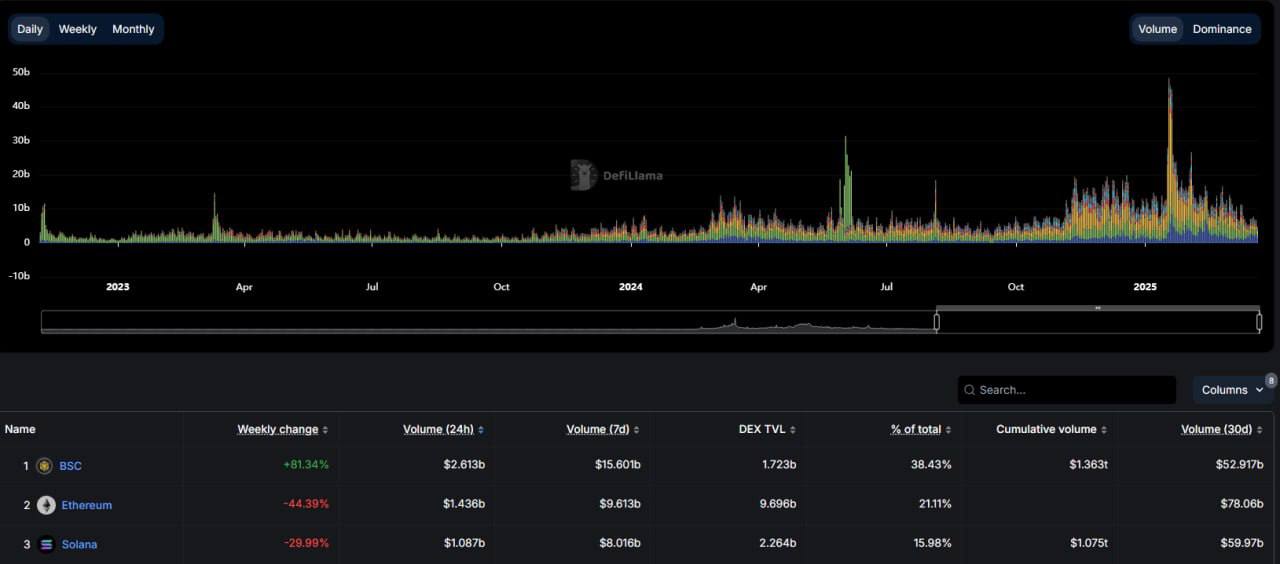Focus the Search input field
The image size is (1280, 564).
1067,390
